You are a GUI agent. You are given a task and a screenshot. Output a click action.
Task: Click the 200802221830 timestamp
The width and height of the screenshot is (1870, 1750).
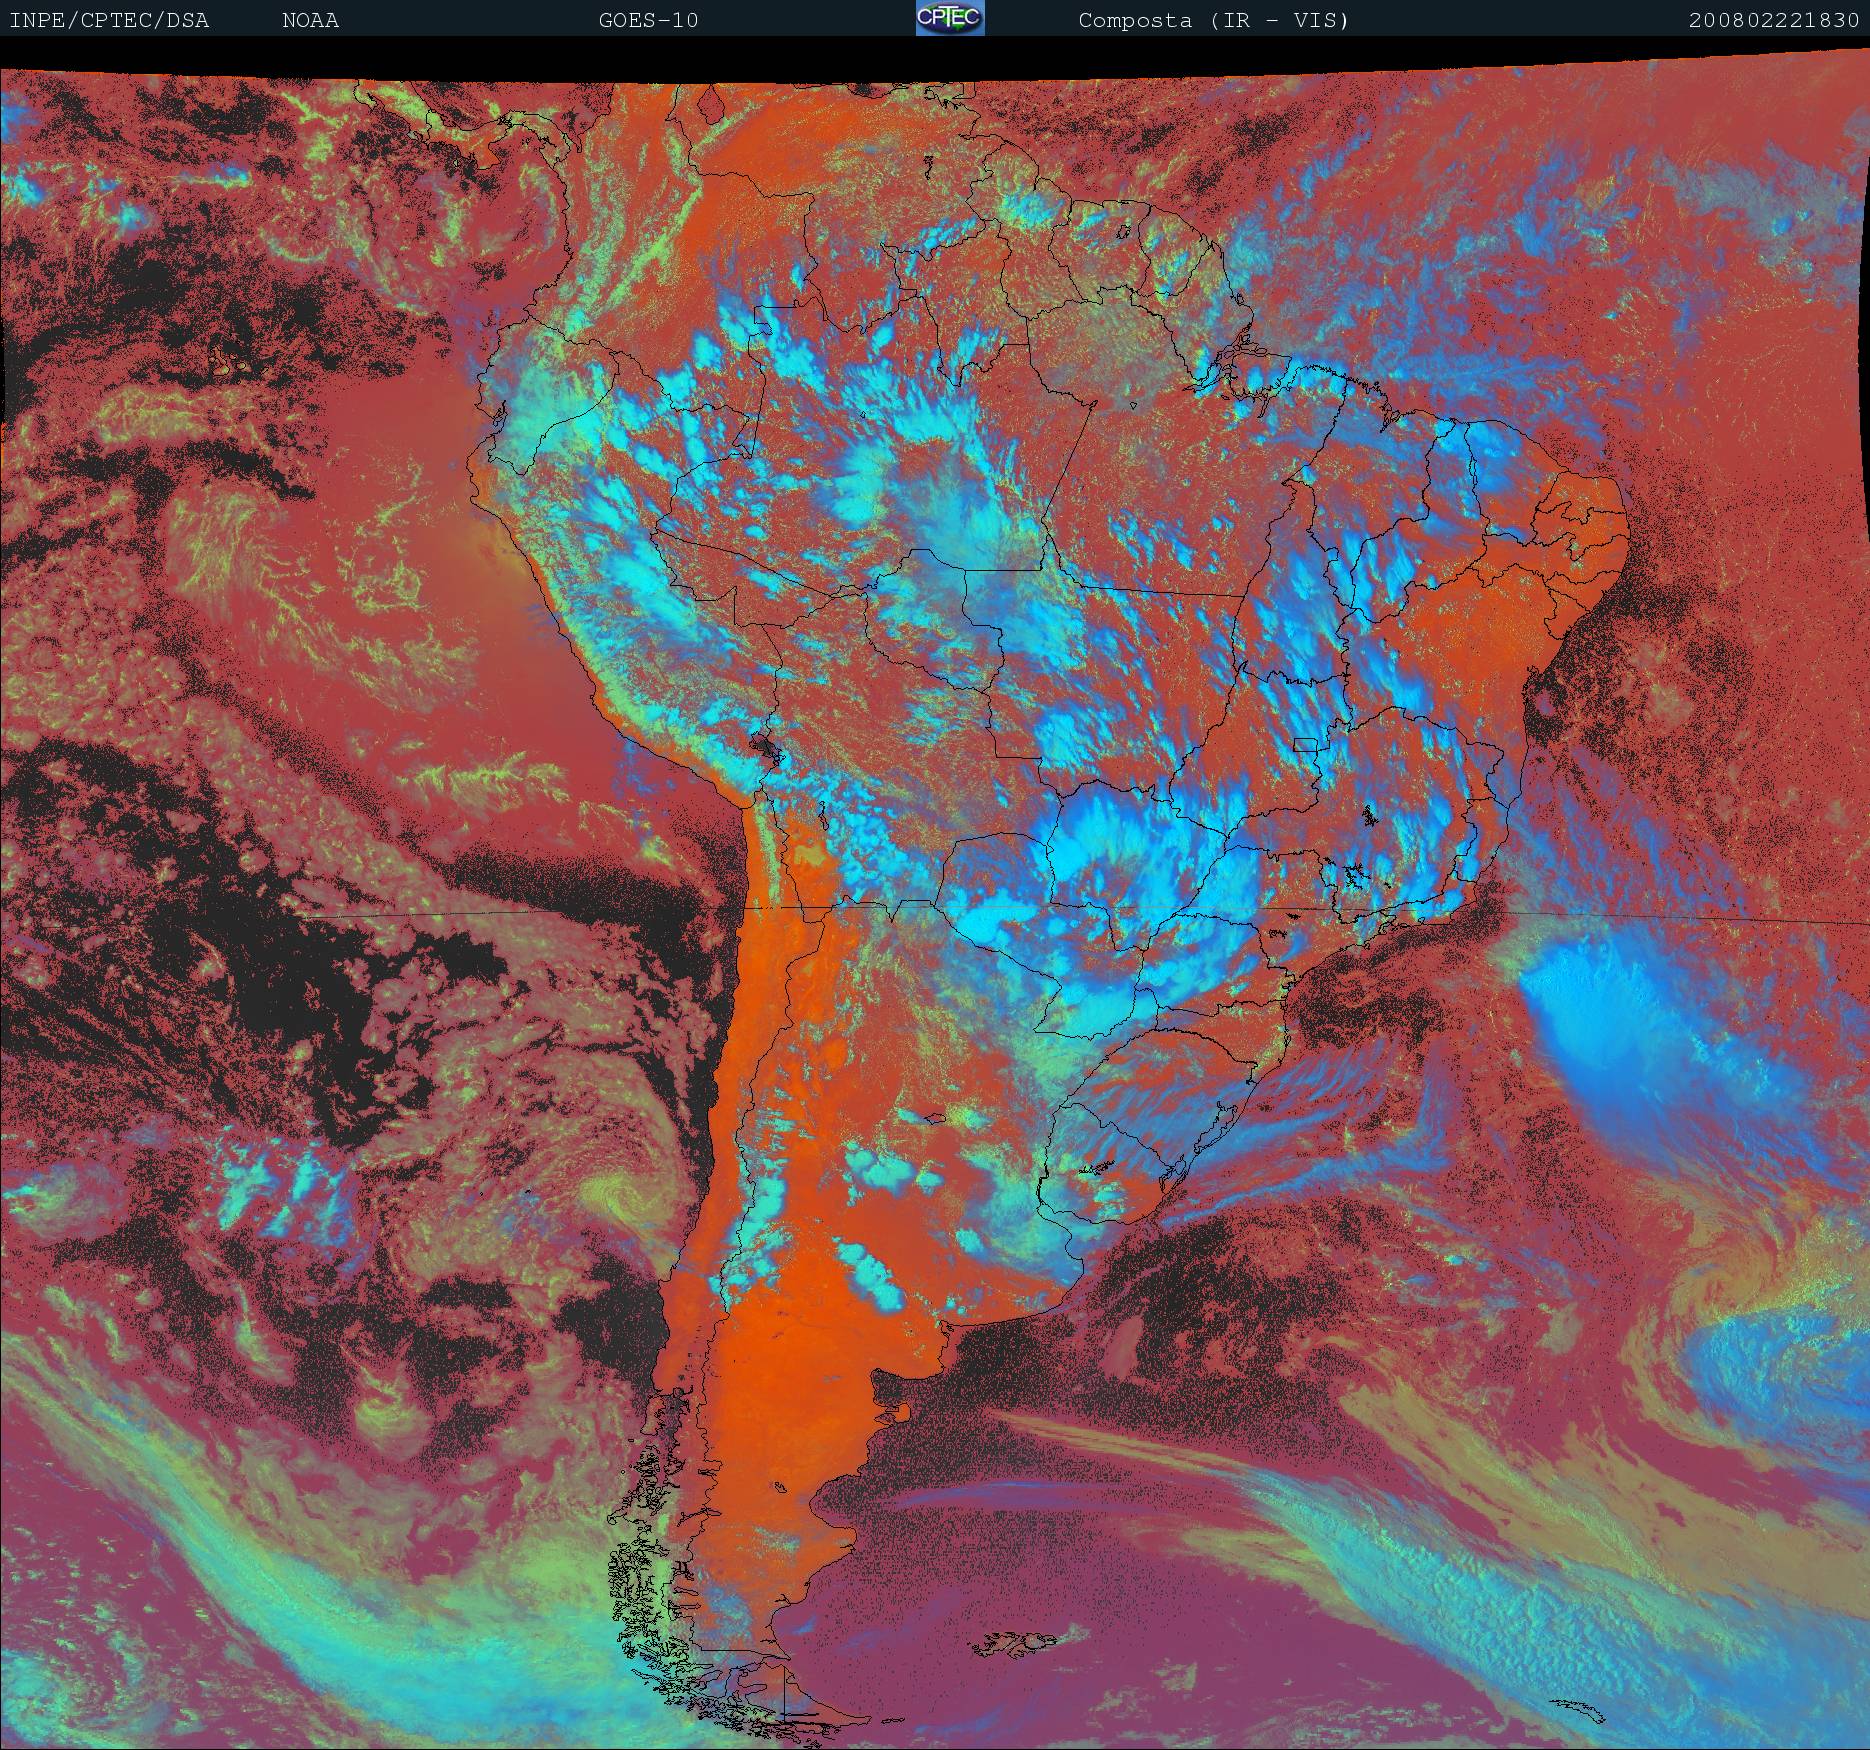[1773, 21]
